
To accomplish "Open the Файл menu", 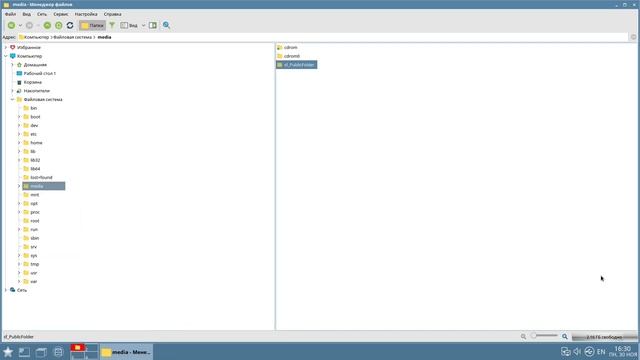I will pos(10,14).
